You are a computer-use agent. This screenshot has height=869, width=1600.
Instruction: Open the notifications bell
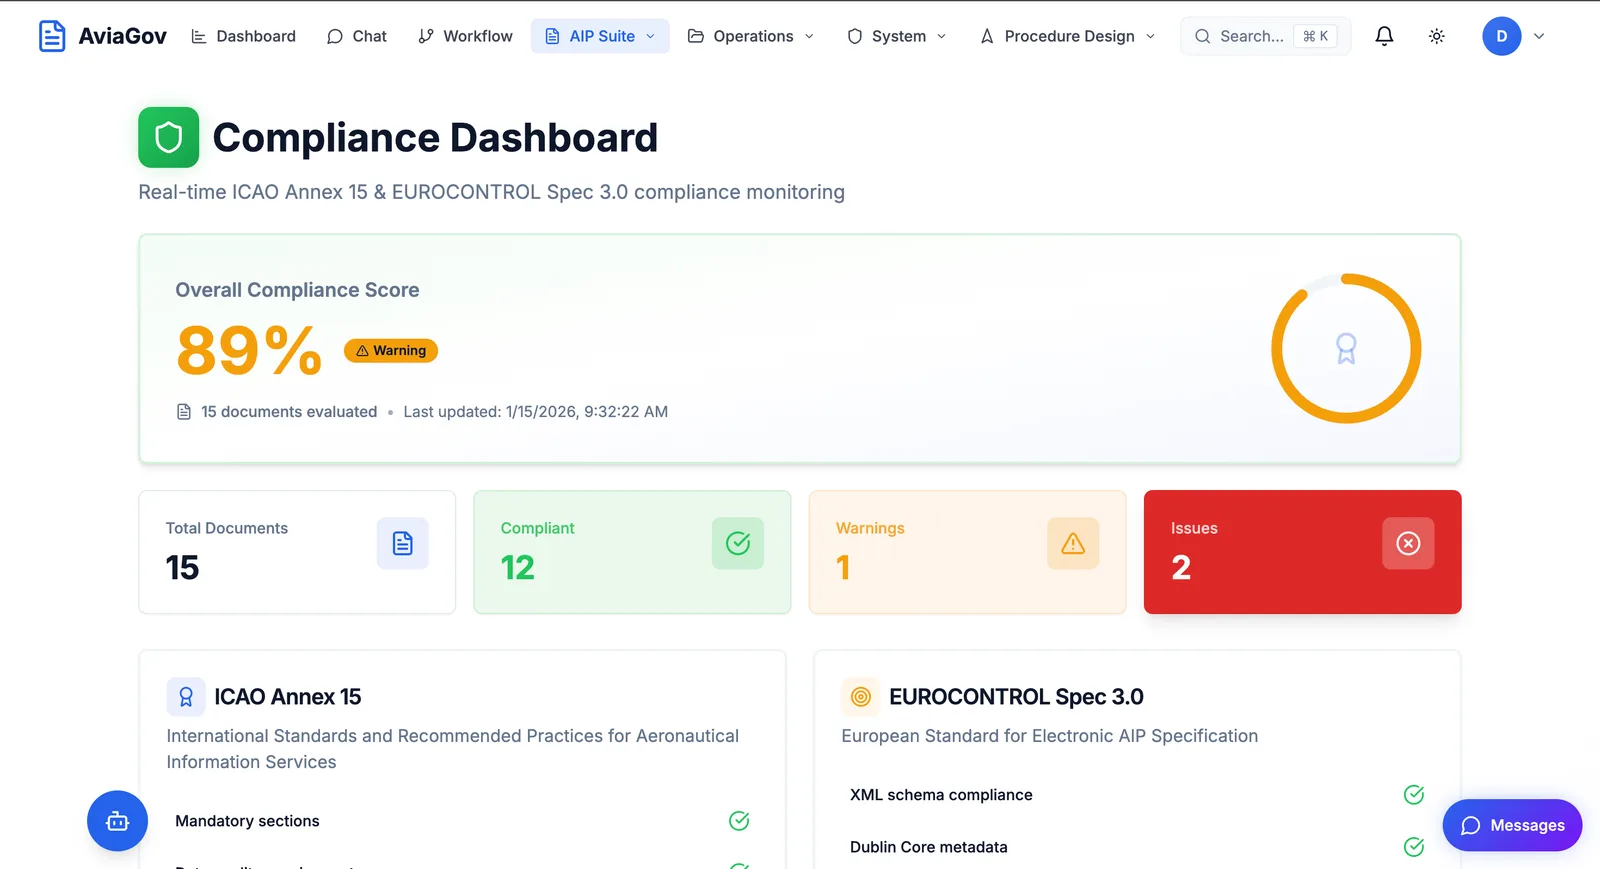pyautogui.click(x=1384, y=36)
